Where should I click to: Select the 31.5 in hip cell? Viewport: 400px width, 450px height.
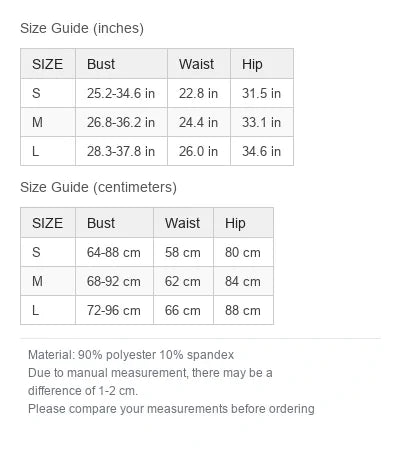[262, 93]
